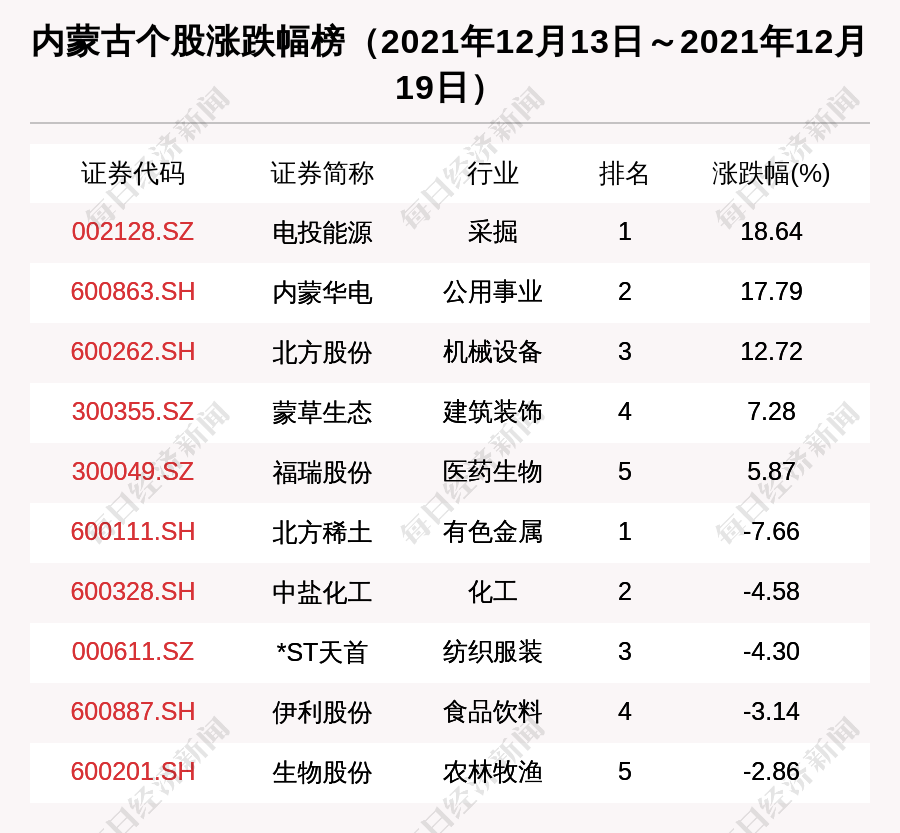Select stock code 600887.SH
Image resolution: width=900 pixels, height=833 pixels.
[x=133, y=712]
